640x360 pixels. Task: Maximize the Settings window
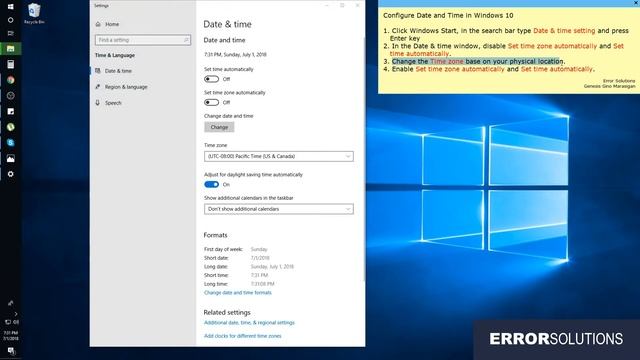(342, 5)
